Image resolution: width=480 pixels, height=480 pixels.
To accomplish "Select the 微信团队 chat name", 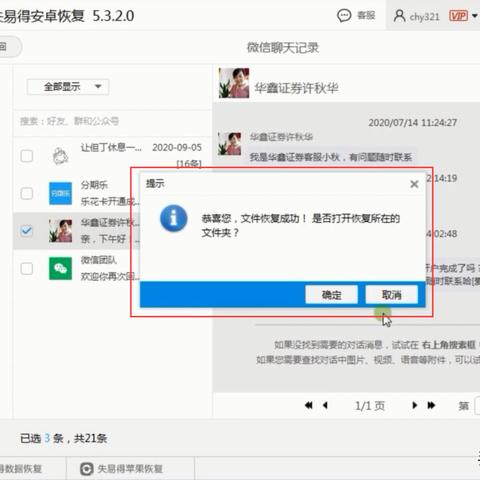I will point(99,260).
